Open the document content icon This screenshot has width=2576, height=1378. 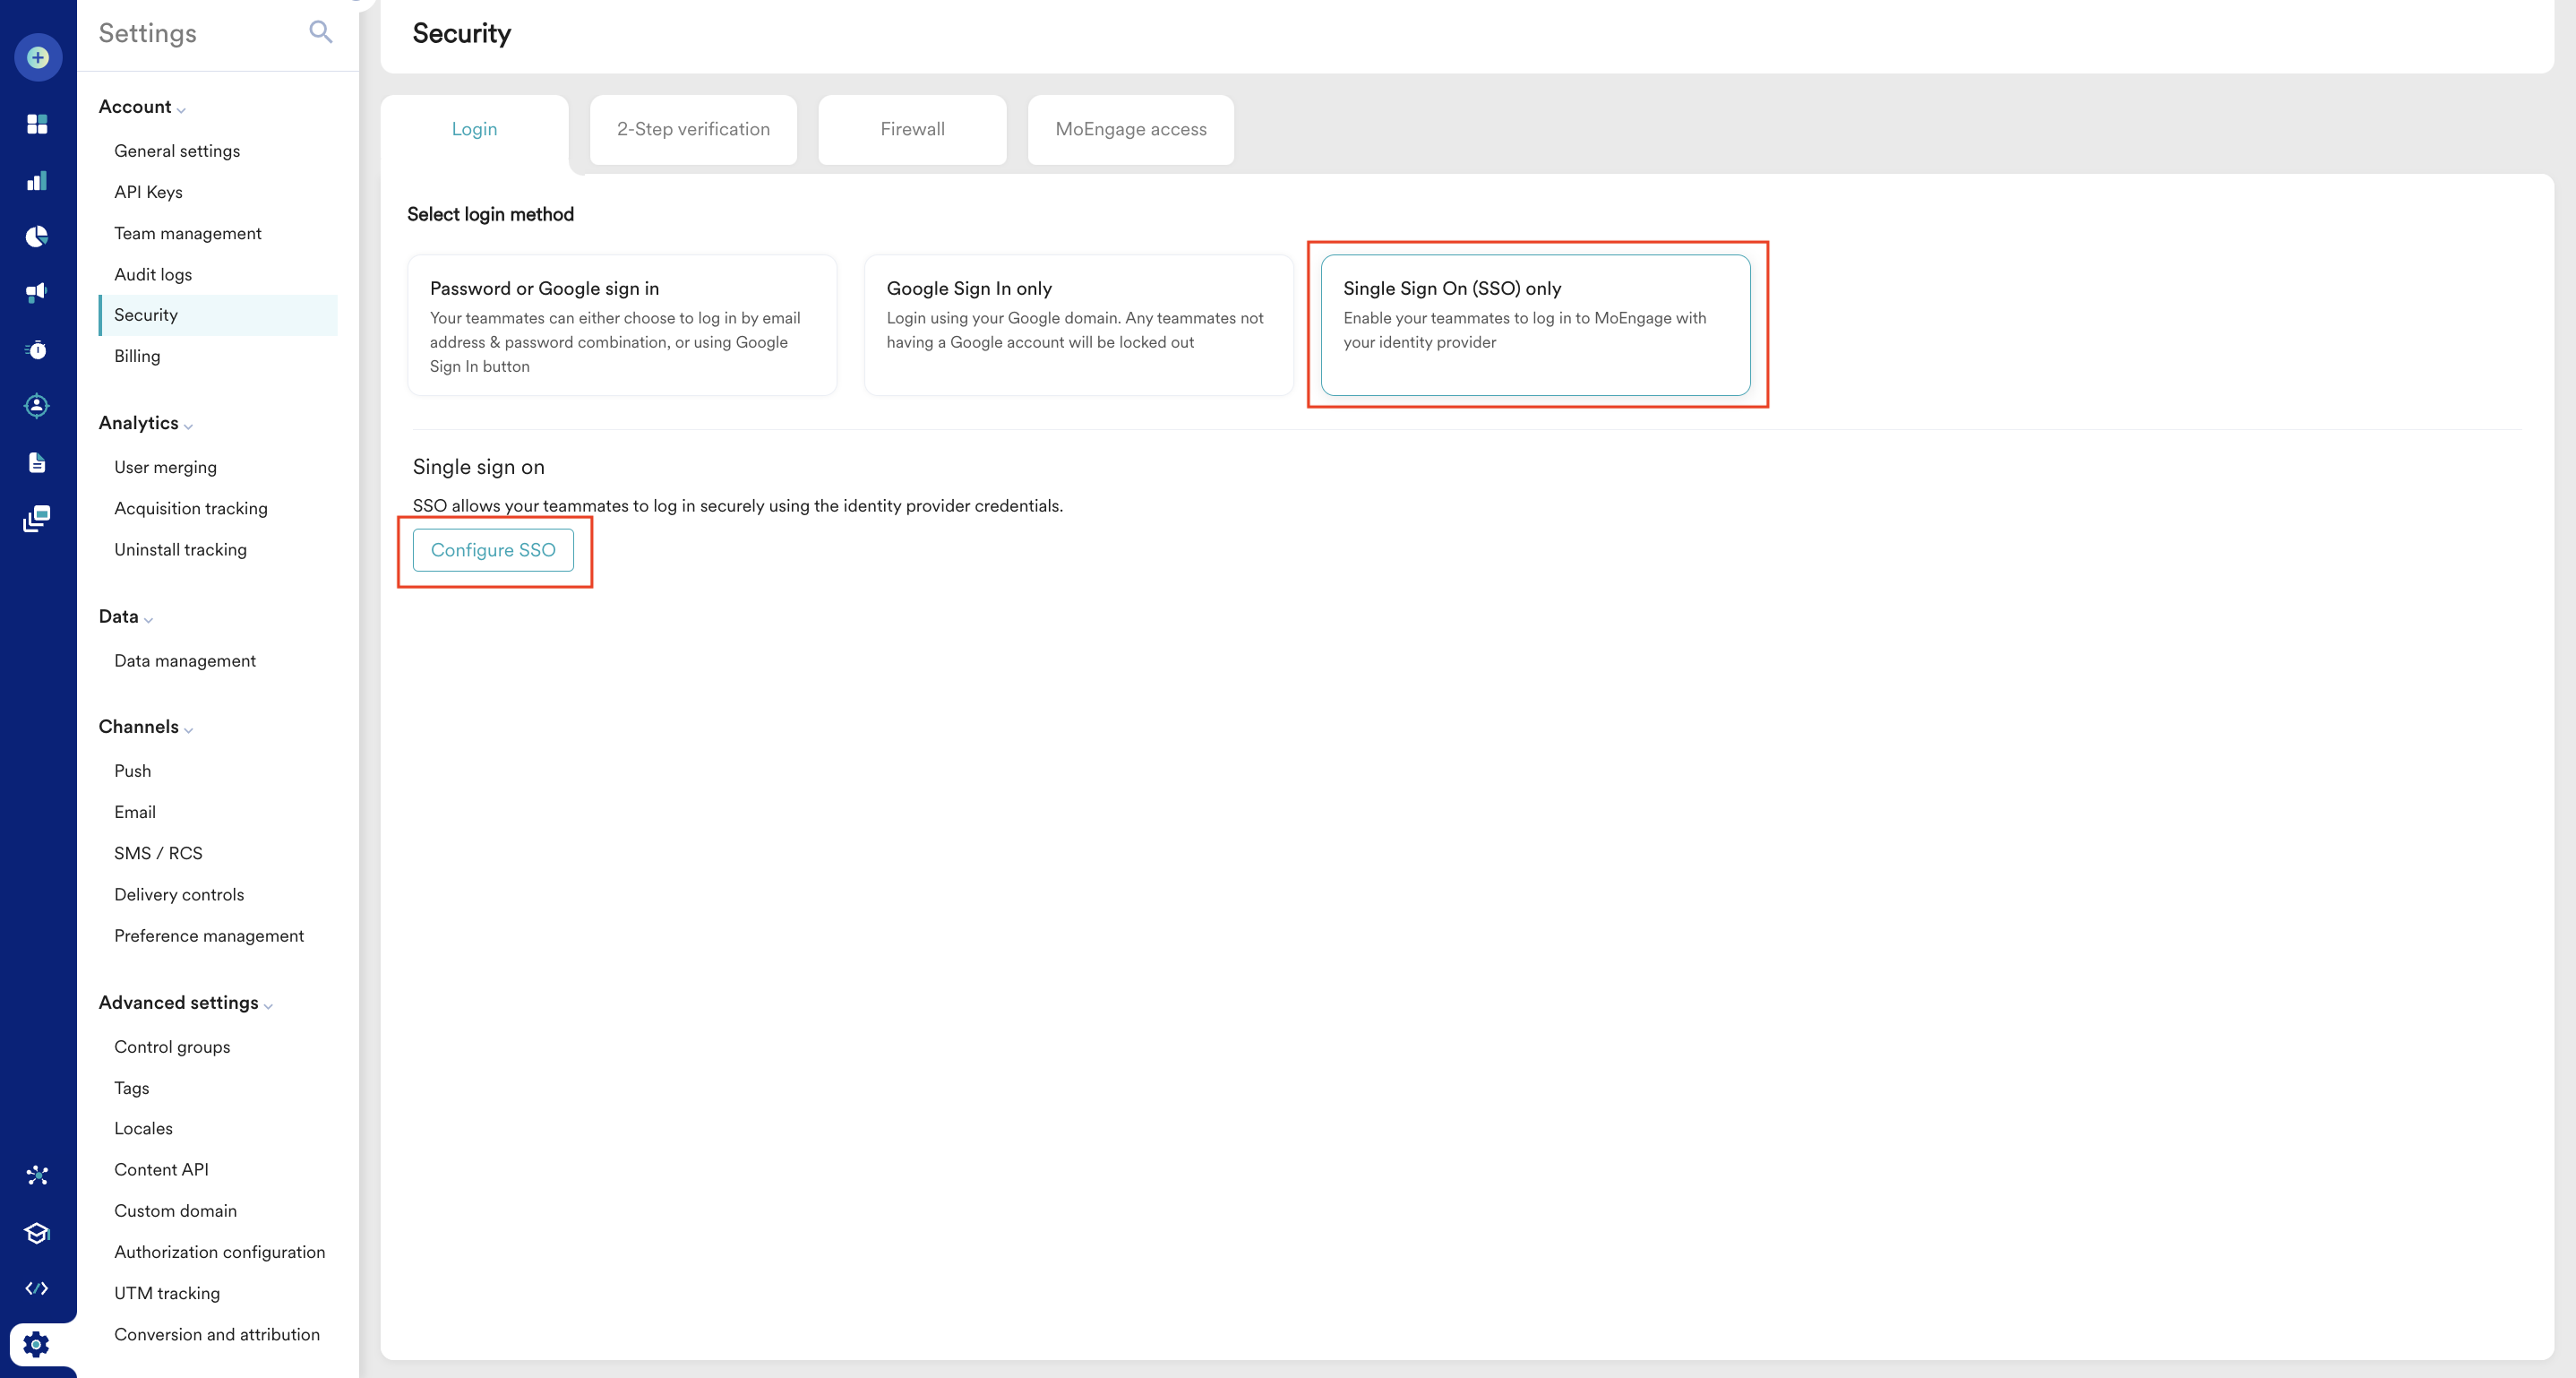(37, 462)
